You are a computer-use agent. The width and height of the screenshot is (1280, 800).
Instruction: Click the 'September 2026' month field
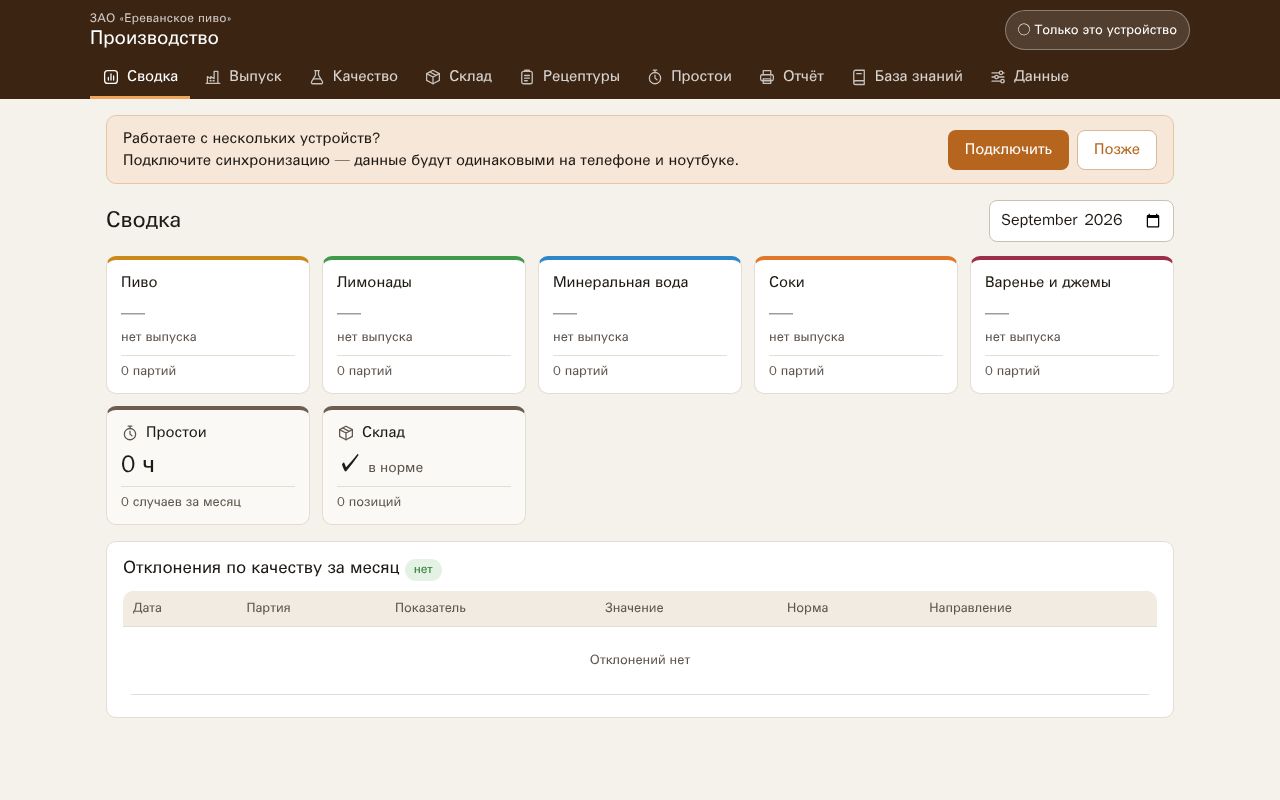click(x=1081, y=221)
